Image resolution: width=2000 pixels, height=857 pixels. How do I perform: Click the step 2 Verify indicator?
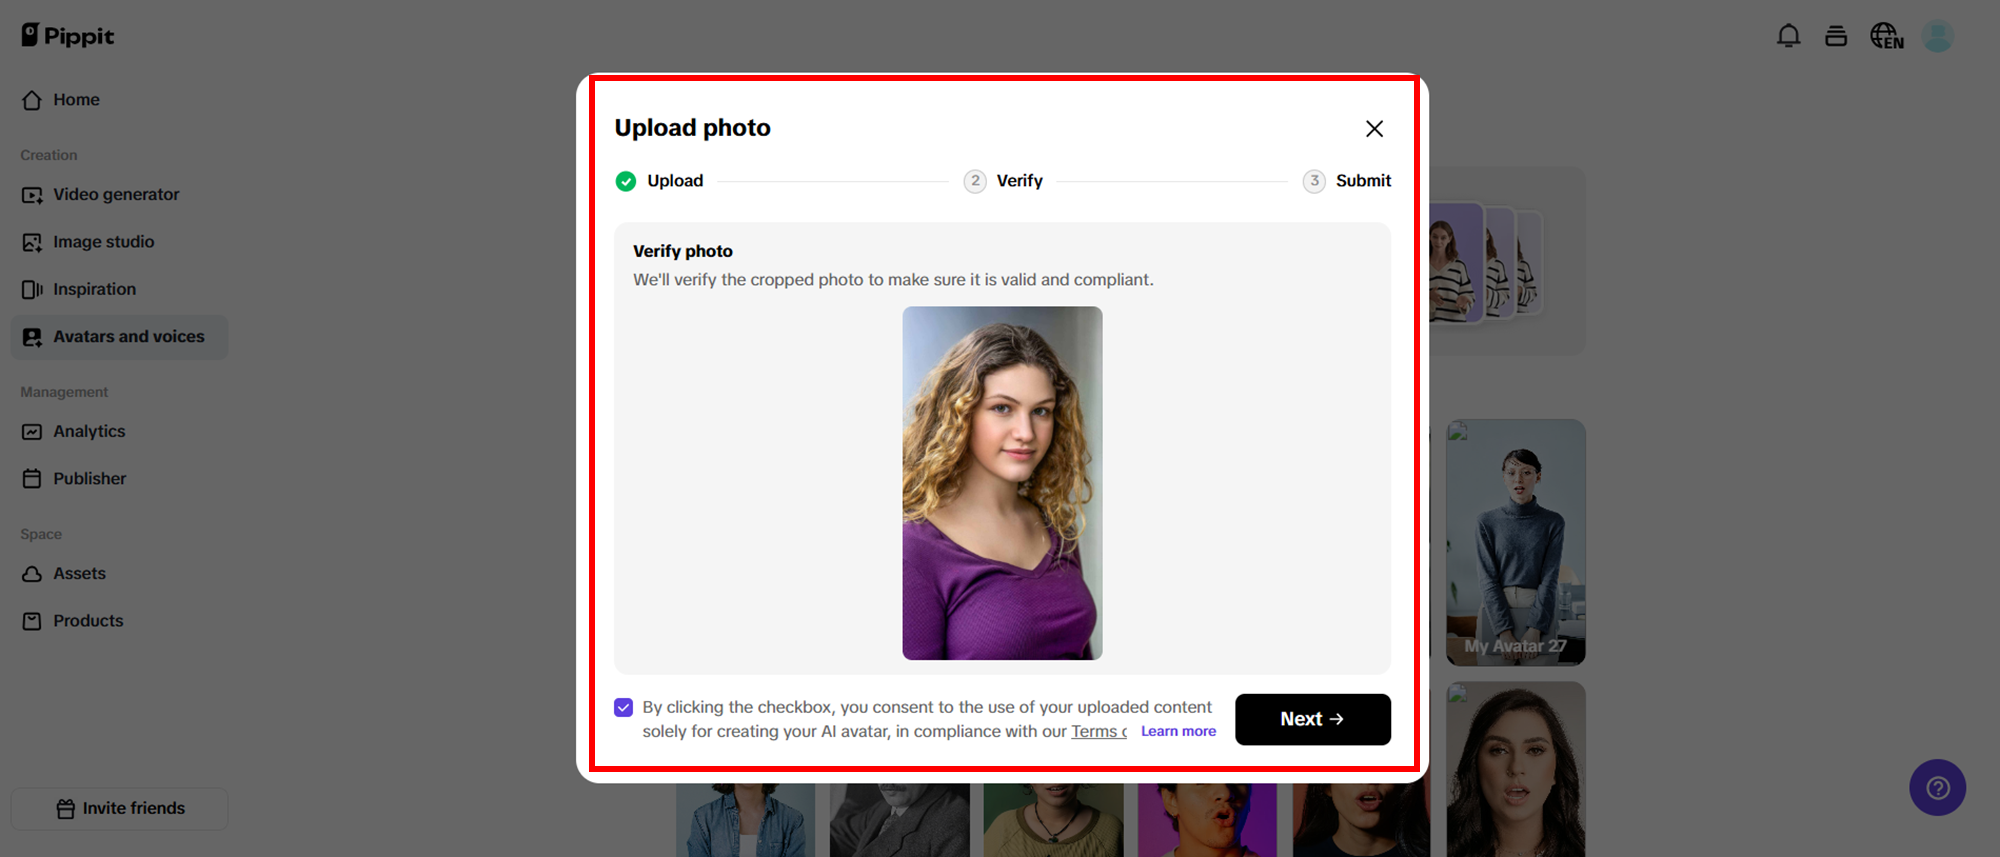975,181
